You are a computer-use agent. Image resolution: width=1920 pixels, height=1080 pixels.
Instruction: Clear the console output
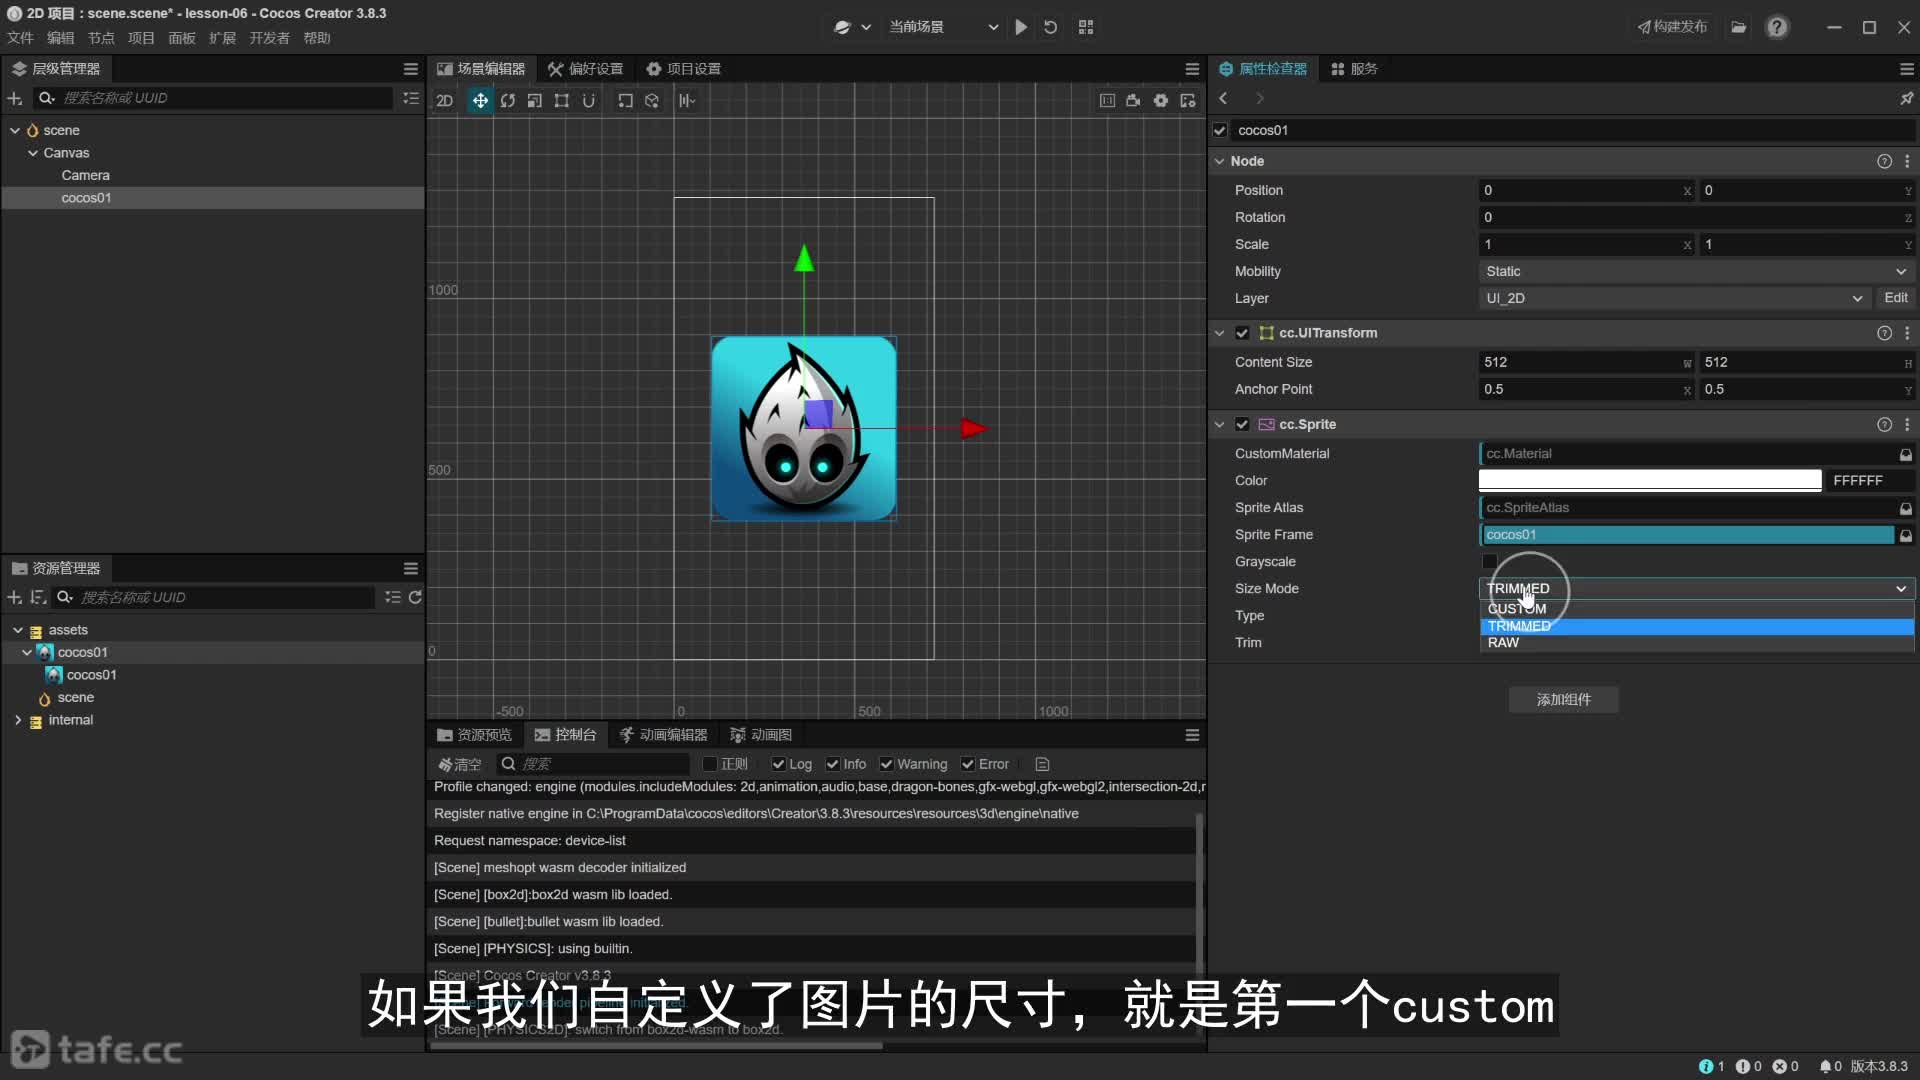459,764
